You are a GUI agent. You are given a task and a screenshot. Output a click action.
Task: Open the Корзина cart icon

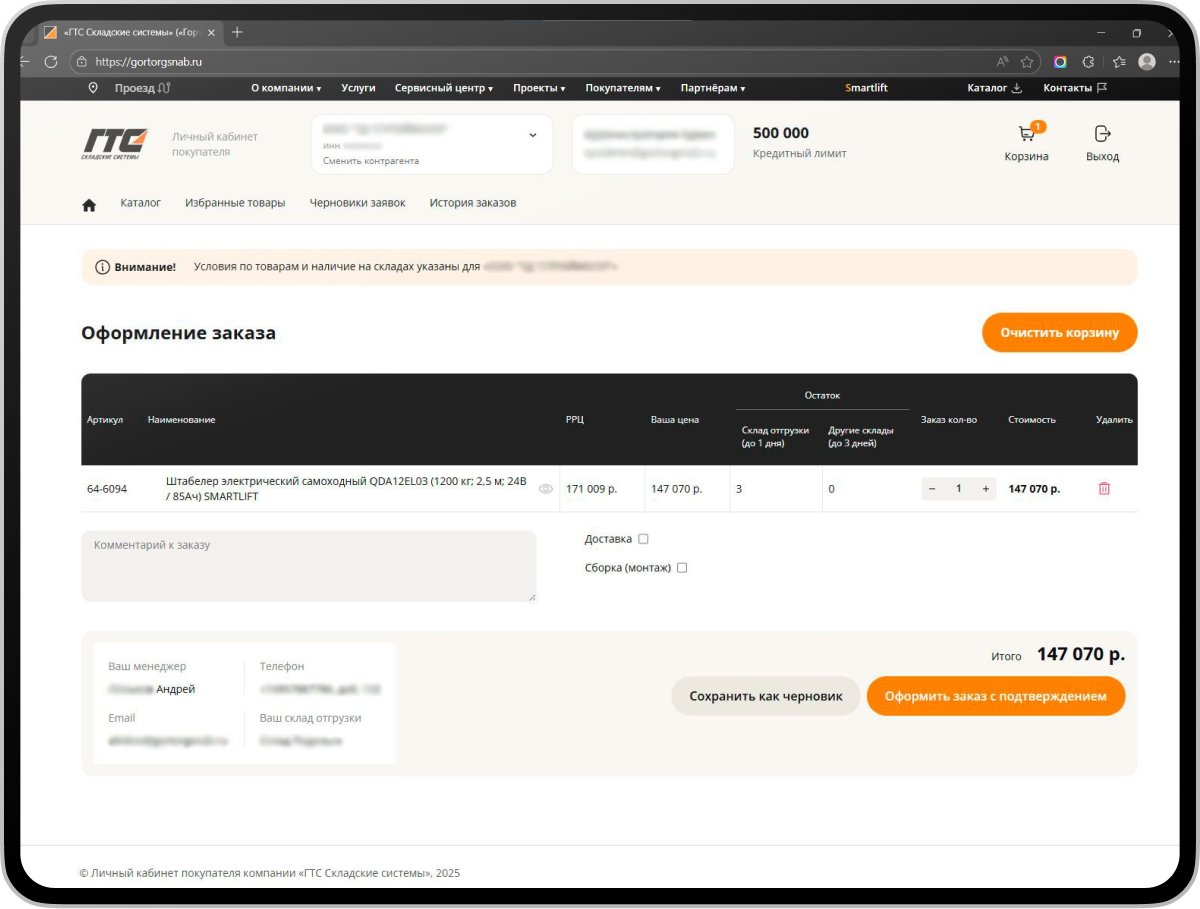pos(1026,135)
